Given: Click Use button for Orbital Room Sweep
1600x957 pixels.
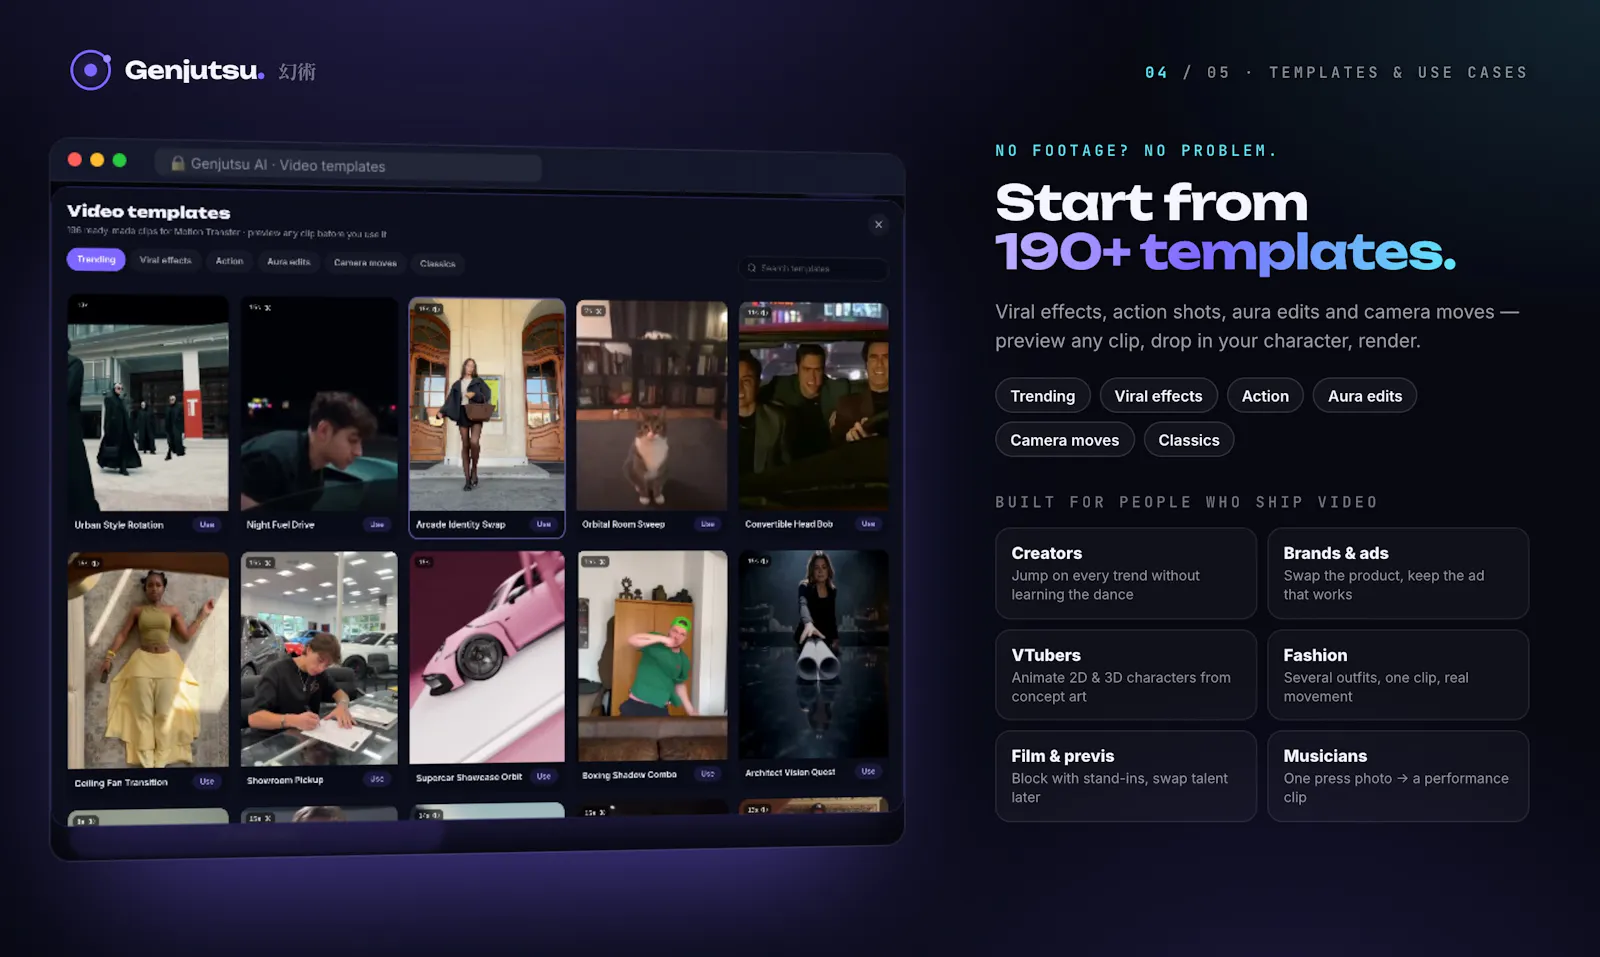Looking at the screenshot, I should 708,524.
